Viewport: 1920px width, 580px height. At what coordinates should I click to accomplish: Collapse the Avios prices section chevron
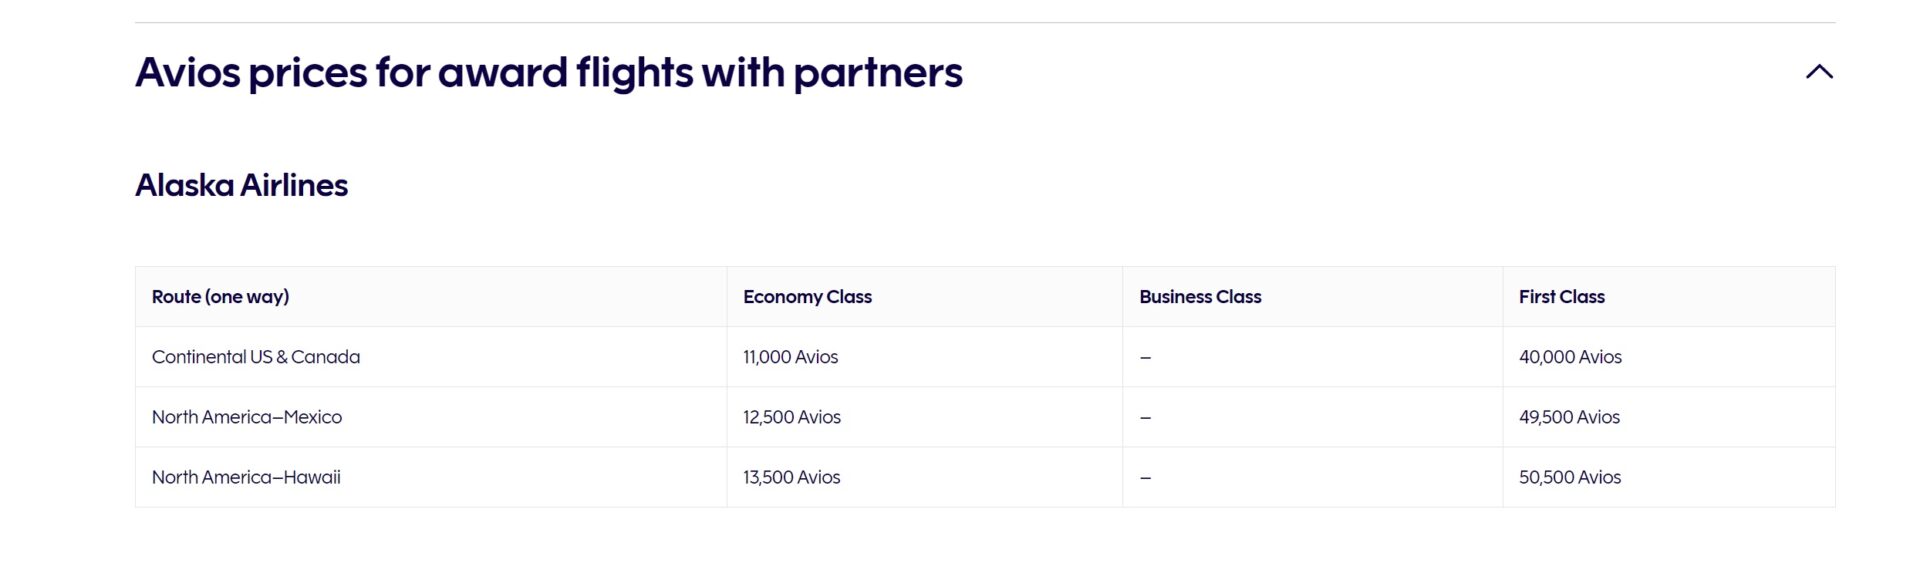1819,72
